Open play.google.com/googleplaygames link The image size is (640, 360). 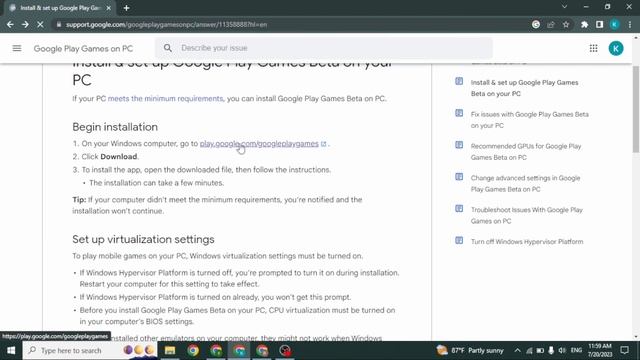pos(259,144)
